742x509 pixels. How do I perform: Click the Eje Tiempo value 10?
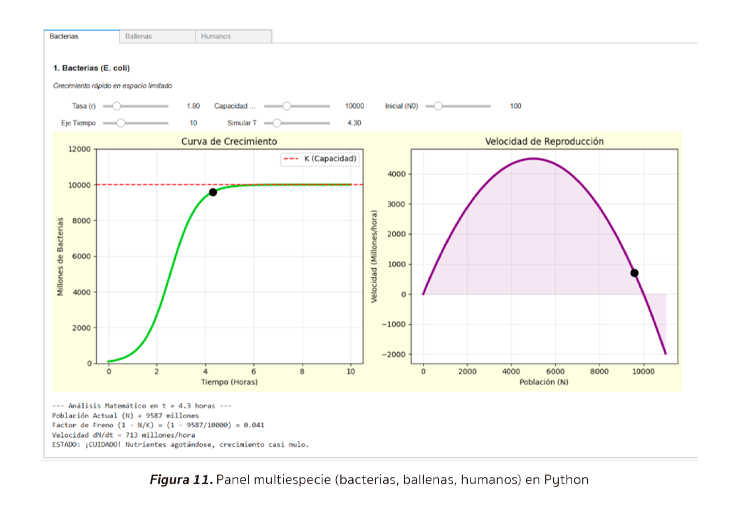193,123
